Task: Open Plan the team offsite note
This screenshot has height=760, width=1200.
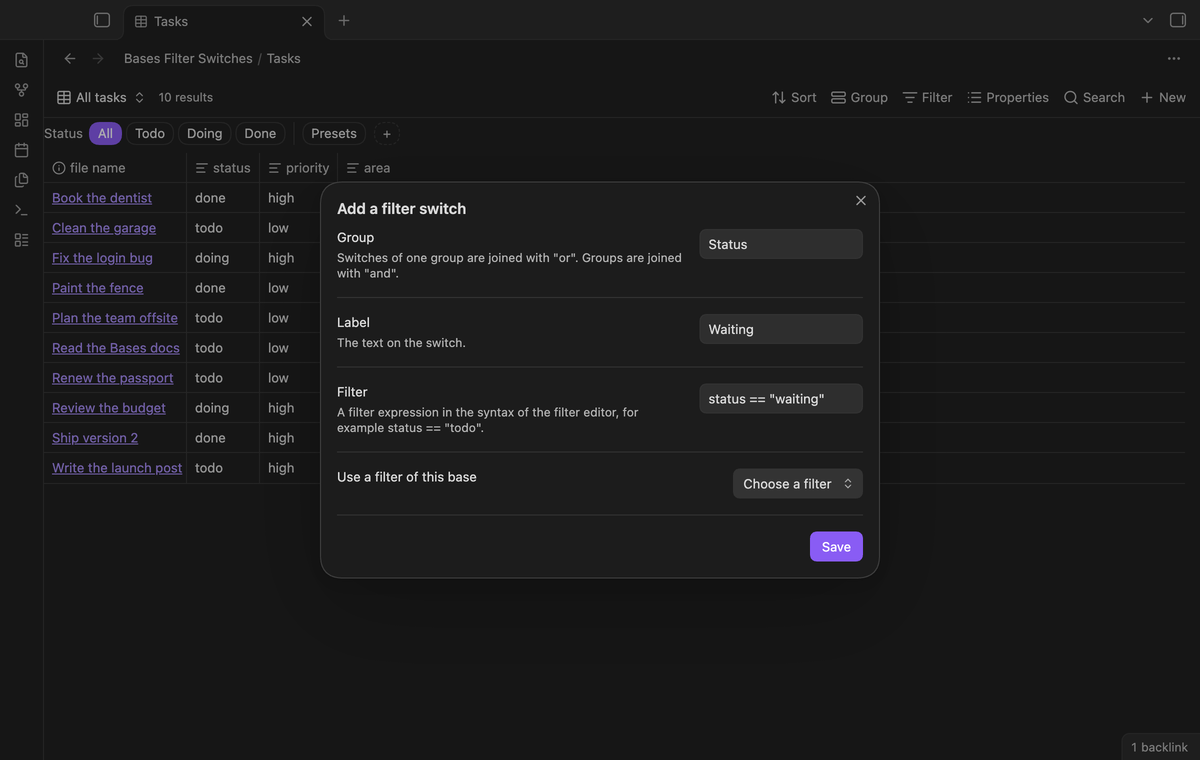Action: [115, 318]
